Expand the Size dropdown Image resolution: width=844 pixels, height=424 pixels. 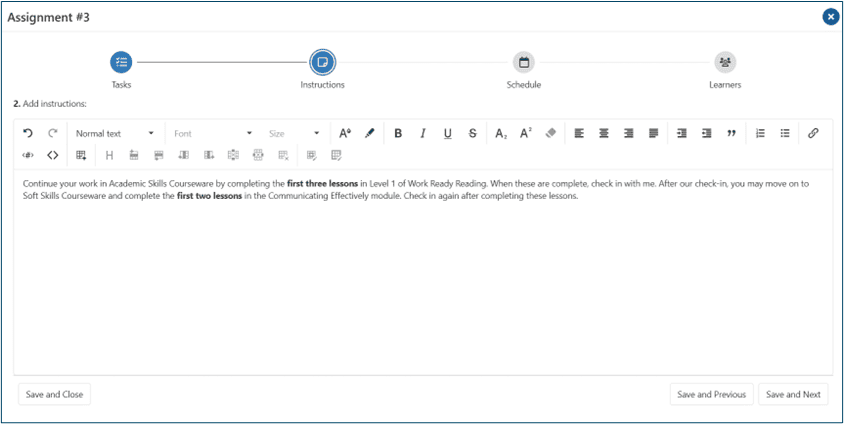click(293, 133)
